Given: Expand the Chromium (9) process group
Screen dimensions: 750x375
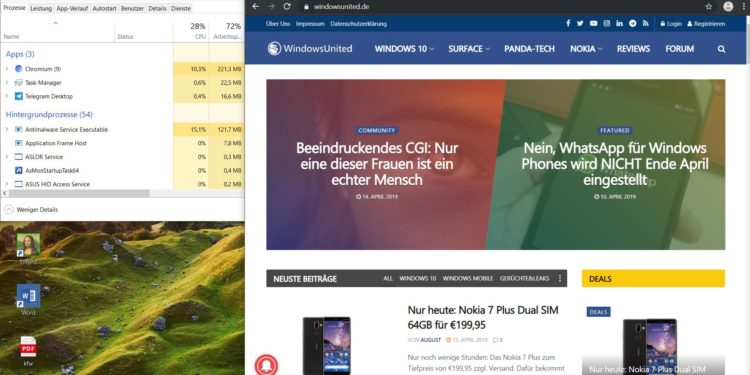Looking at the screenshot, I should coord(7,69).
